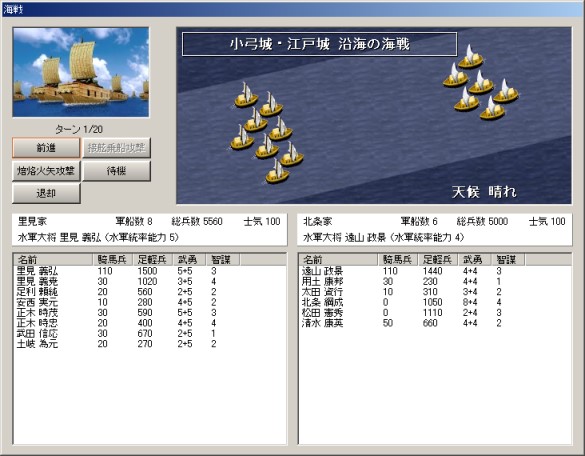
Task: Sort 北条 list by 名前 column header
Action: pos(338,259)
